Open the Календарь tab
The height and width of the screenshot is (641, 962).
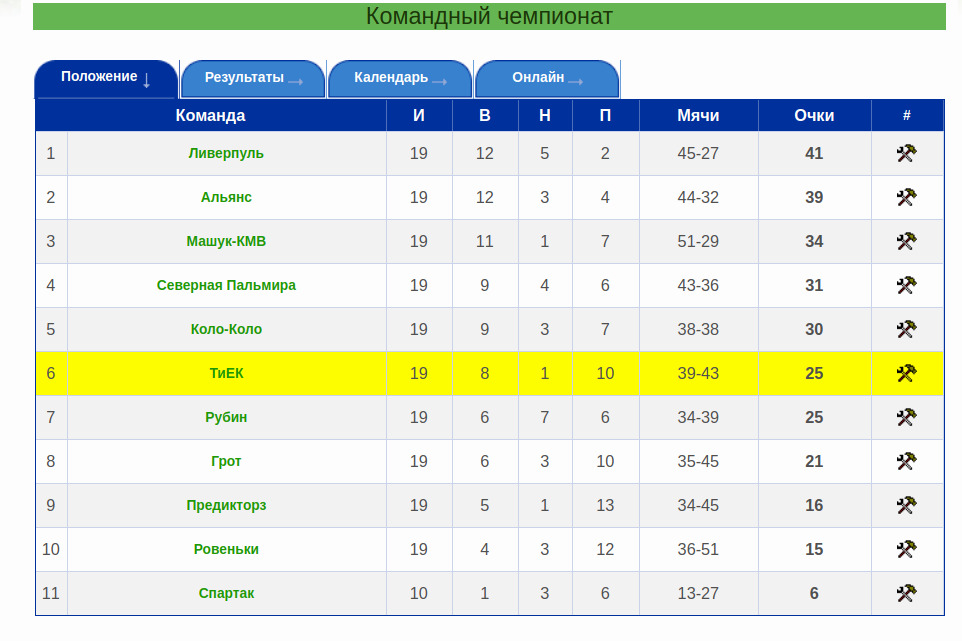pyautogui.click(x=400, y=78)
